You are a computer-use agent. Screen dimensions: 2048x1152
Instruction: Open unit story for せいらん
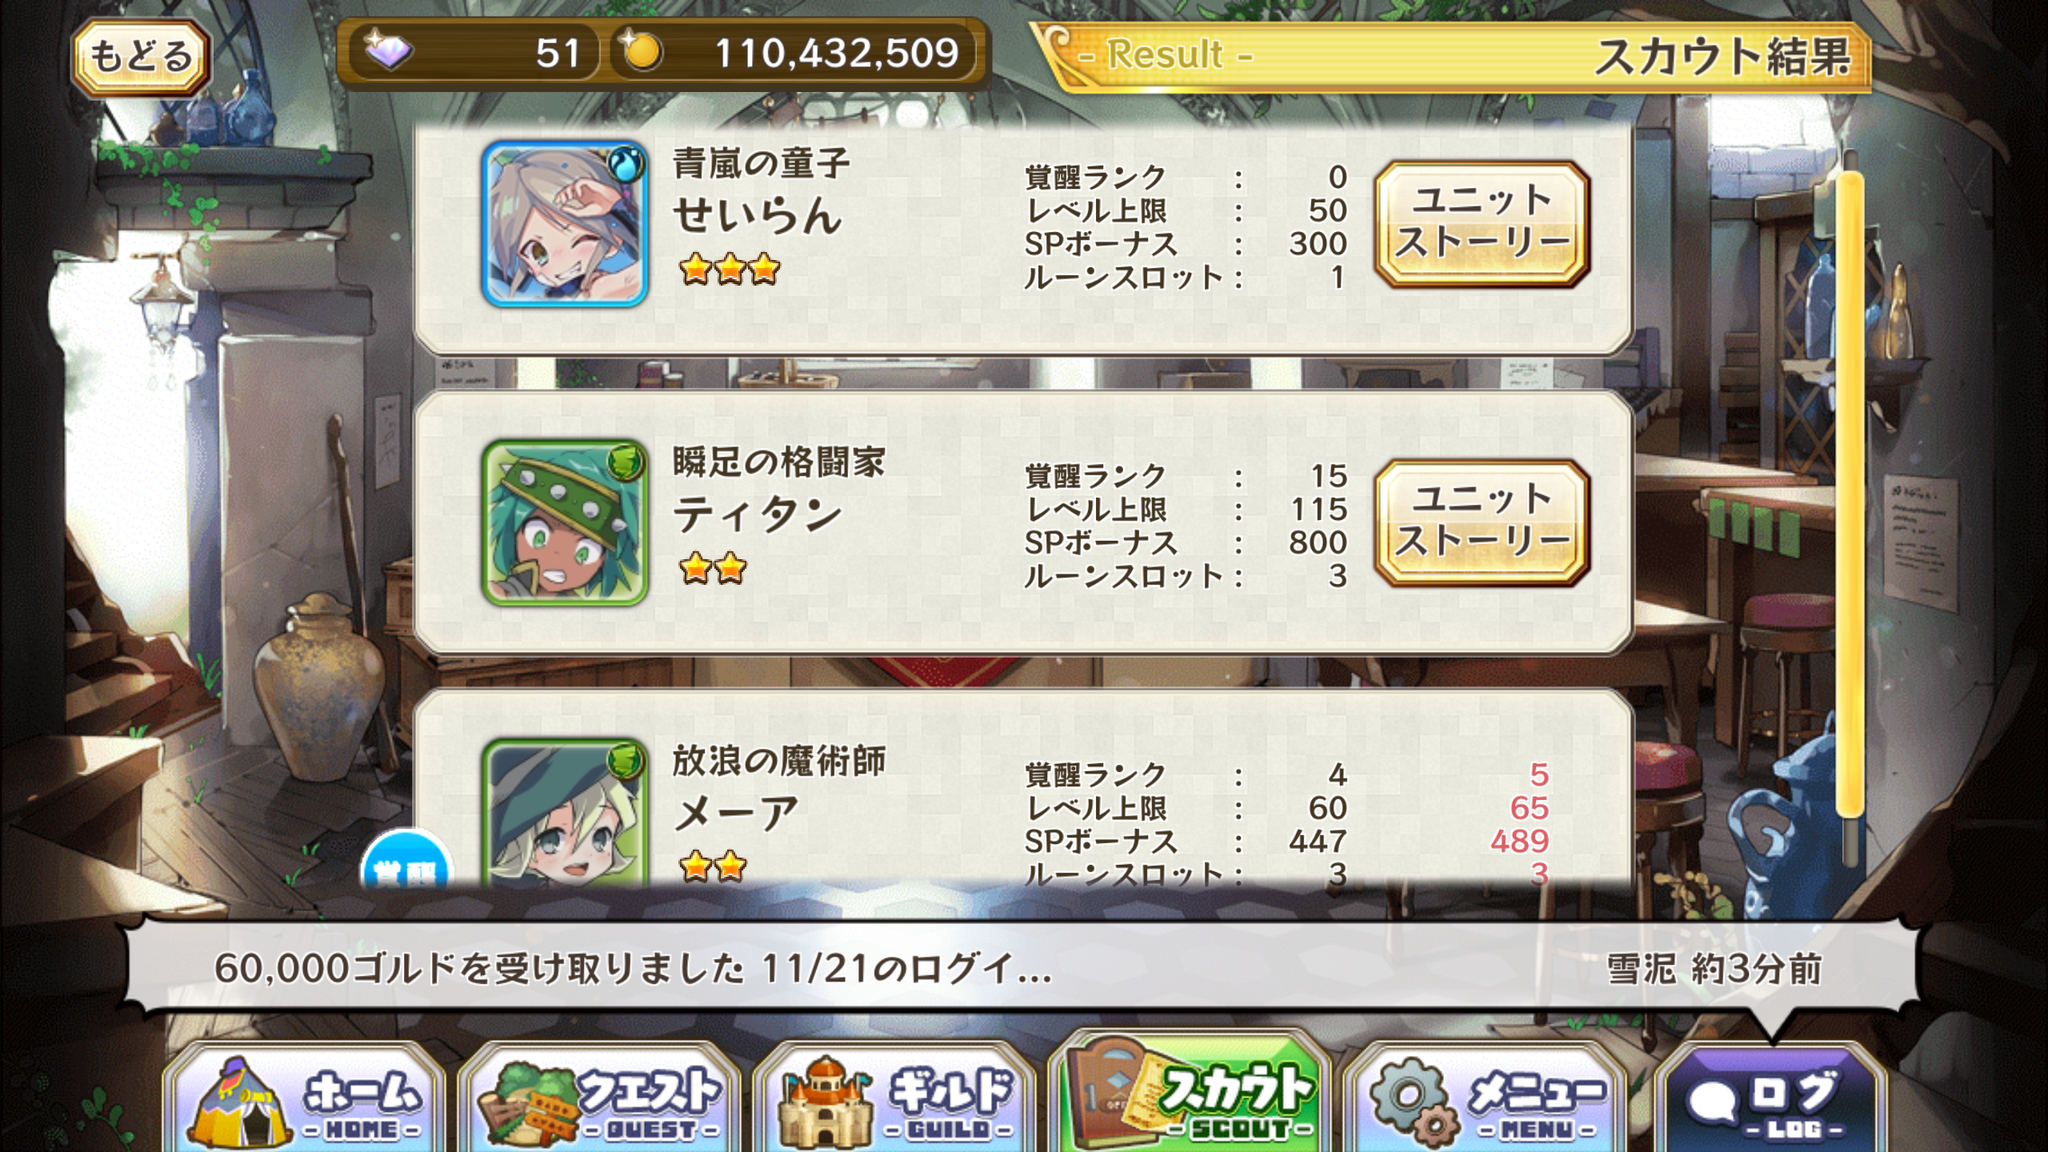point(1481,224)
